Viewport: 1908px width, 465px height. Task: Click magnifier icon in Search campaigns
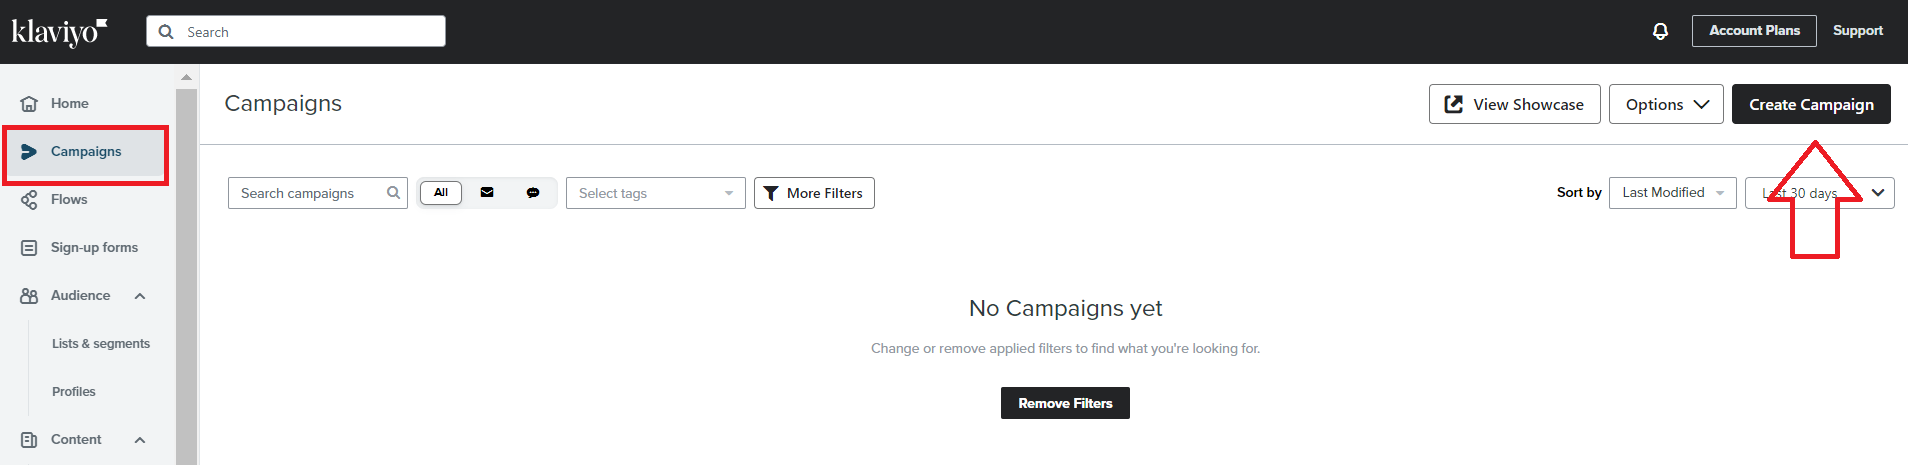tap(393, 193)
